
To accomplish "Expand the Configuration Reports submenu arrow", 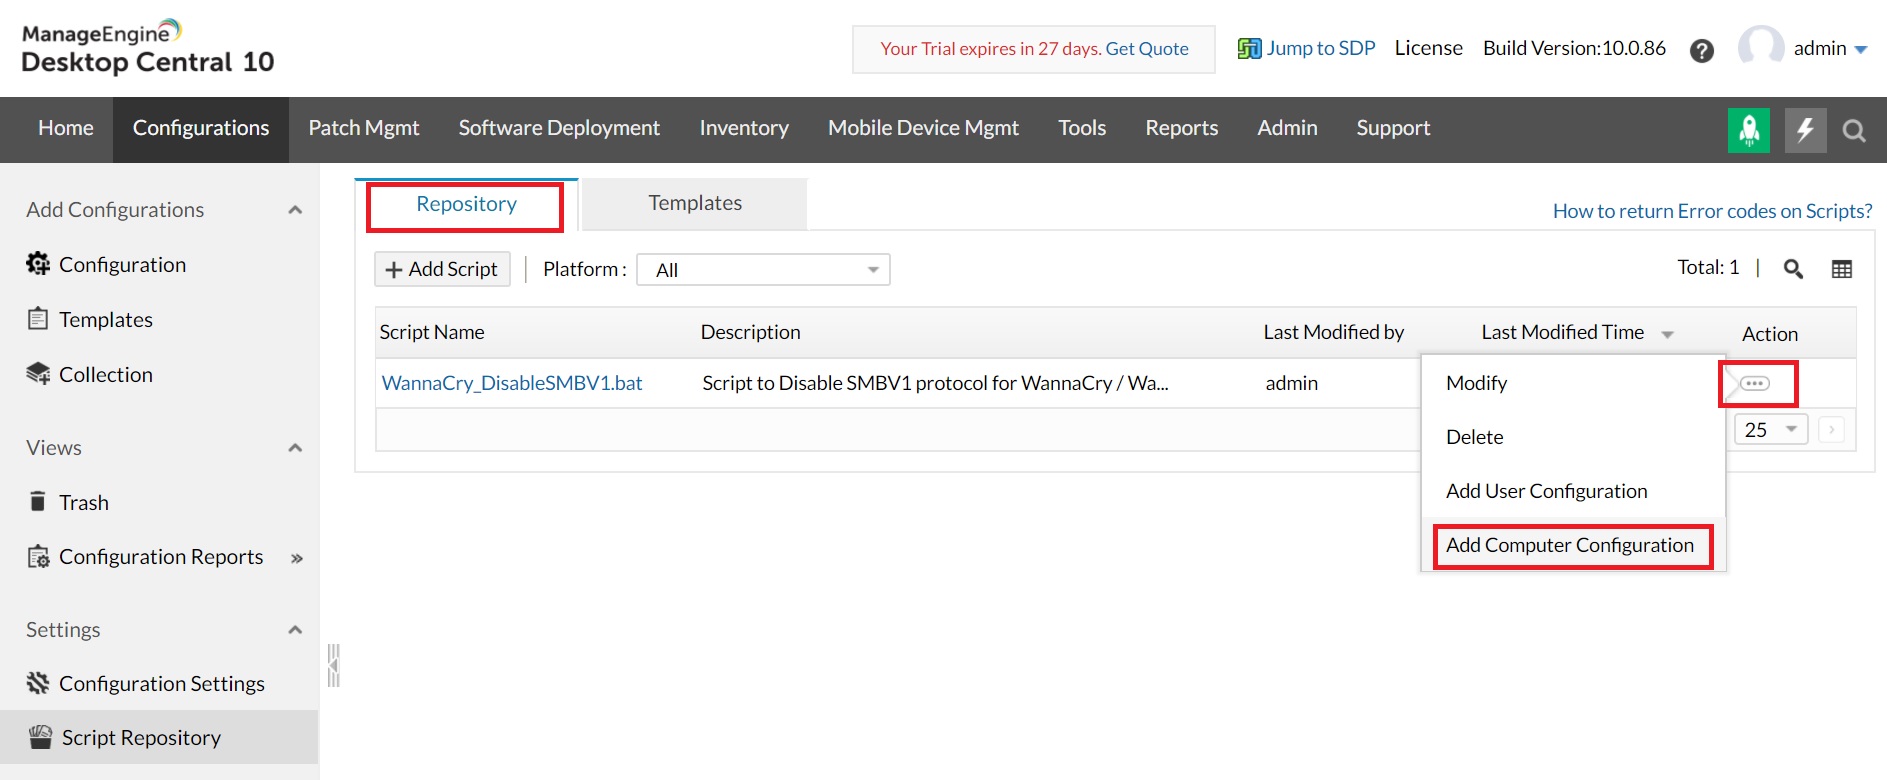I will pyautogui.click(x=296, y=558).
